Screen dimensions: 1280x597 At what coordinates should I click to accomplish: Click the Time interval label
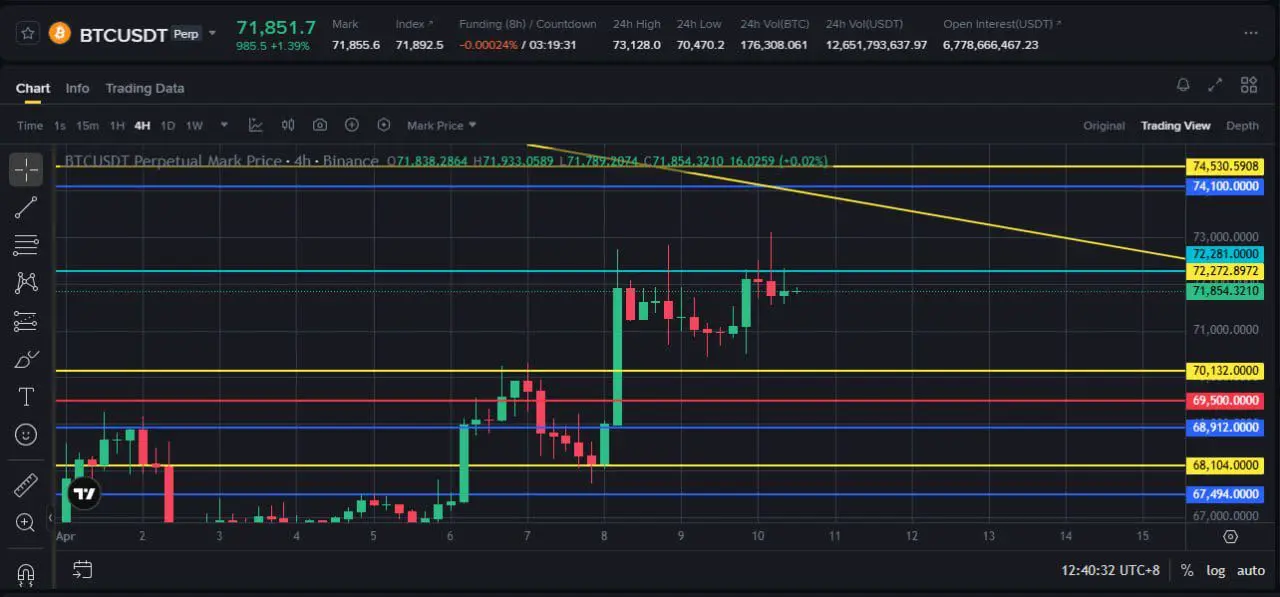30,126
